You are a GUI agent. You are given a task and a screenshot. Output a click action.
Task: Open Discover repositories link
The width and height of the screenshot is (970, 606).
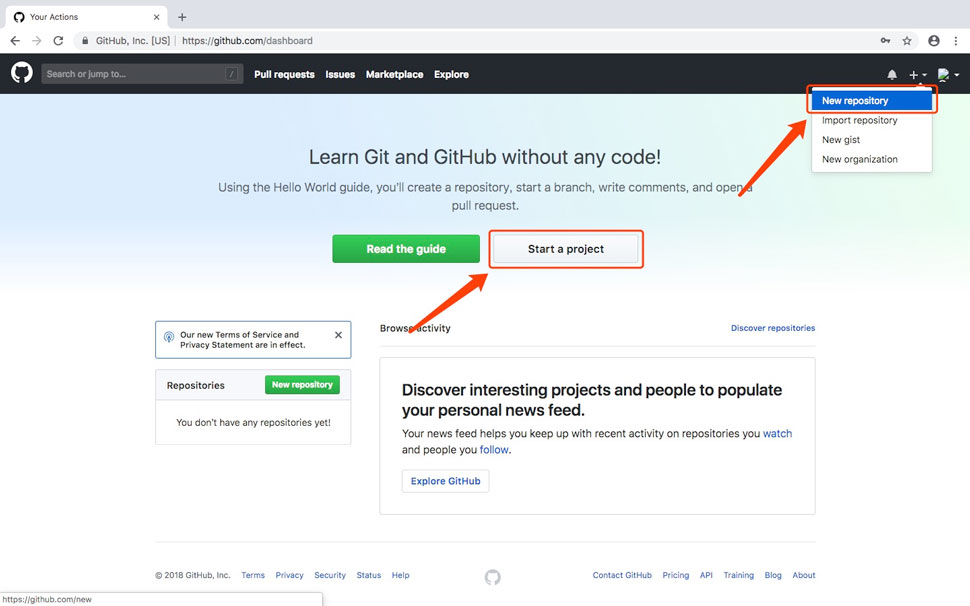click(773, 328)
